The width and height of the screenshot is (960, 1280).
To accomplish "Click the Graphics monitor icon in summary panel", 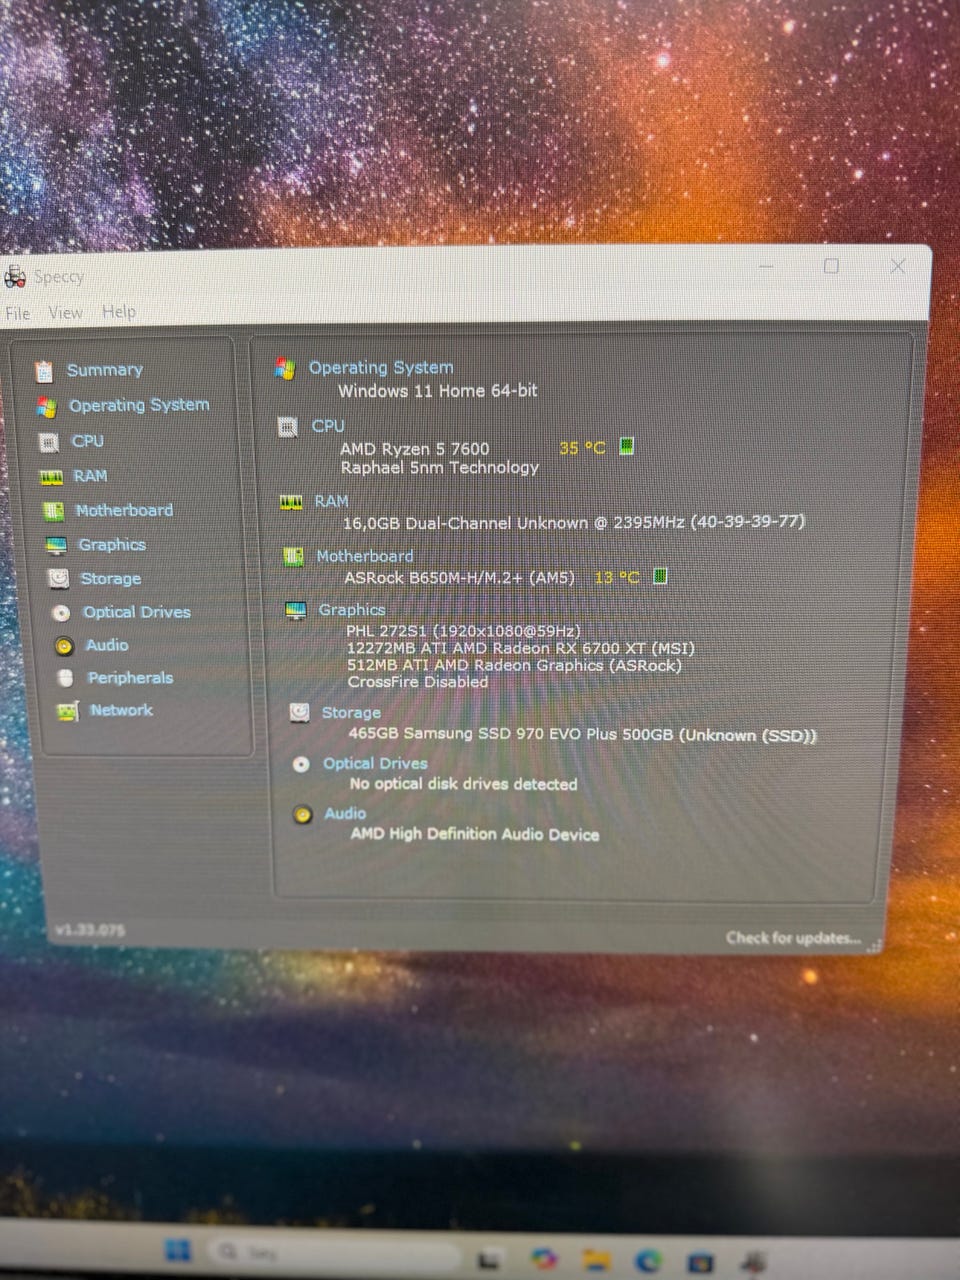I will pos(296,611).
